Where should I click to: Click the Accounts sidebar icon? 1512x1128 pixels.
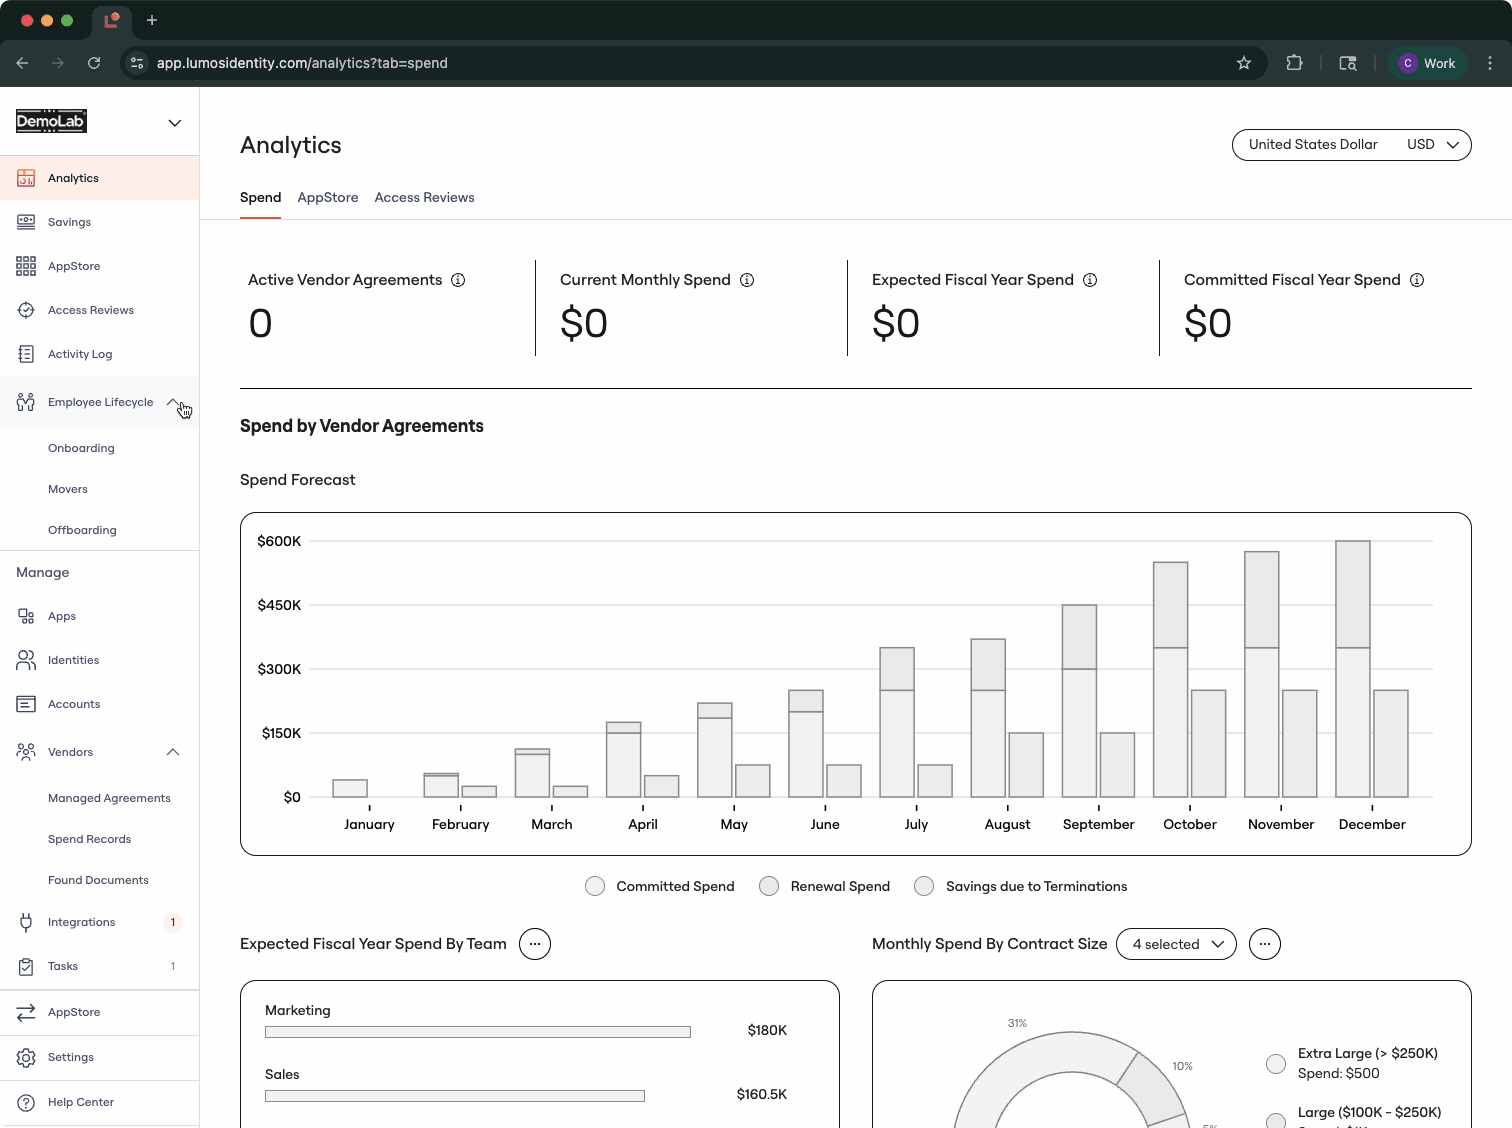pos(26,704)
